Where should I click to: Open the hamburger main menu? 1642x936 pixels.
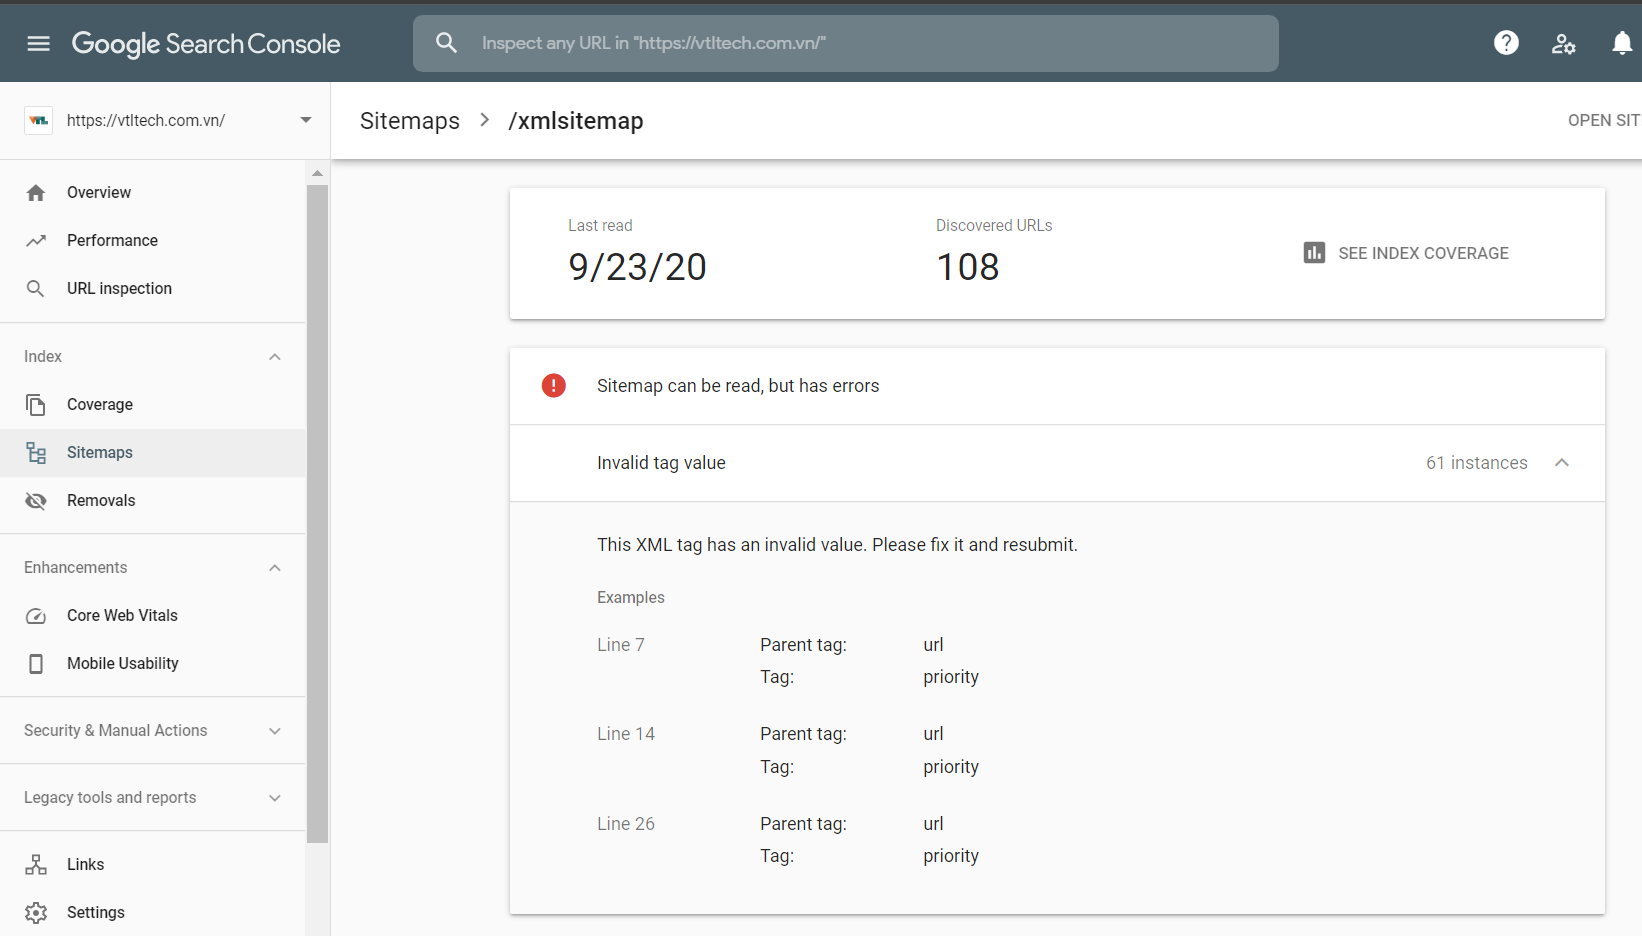(38, 43)
